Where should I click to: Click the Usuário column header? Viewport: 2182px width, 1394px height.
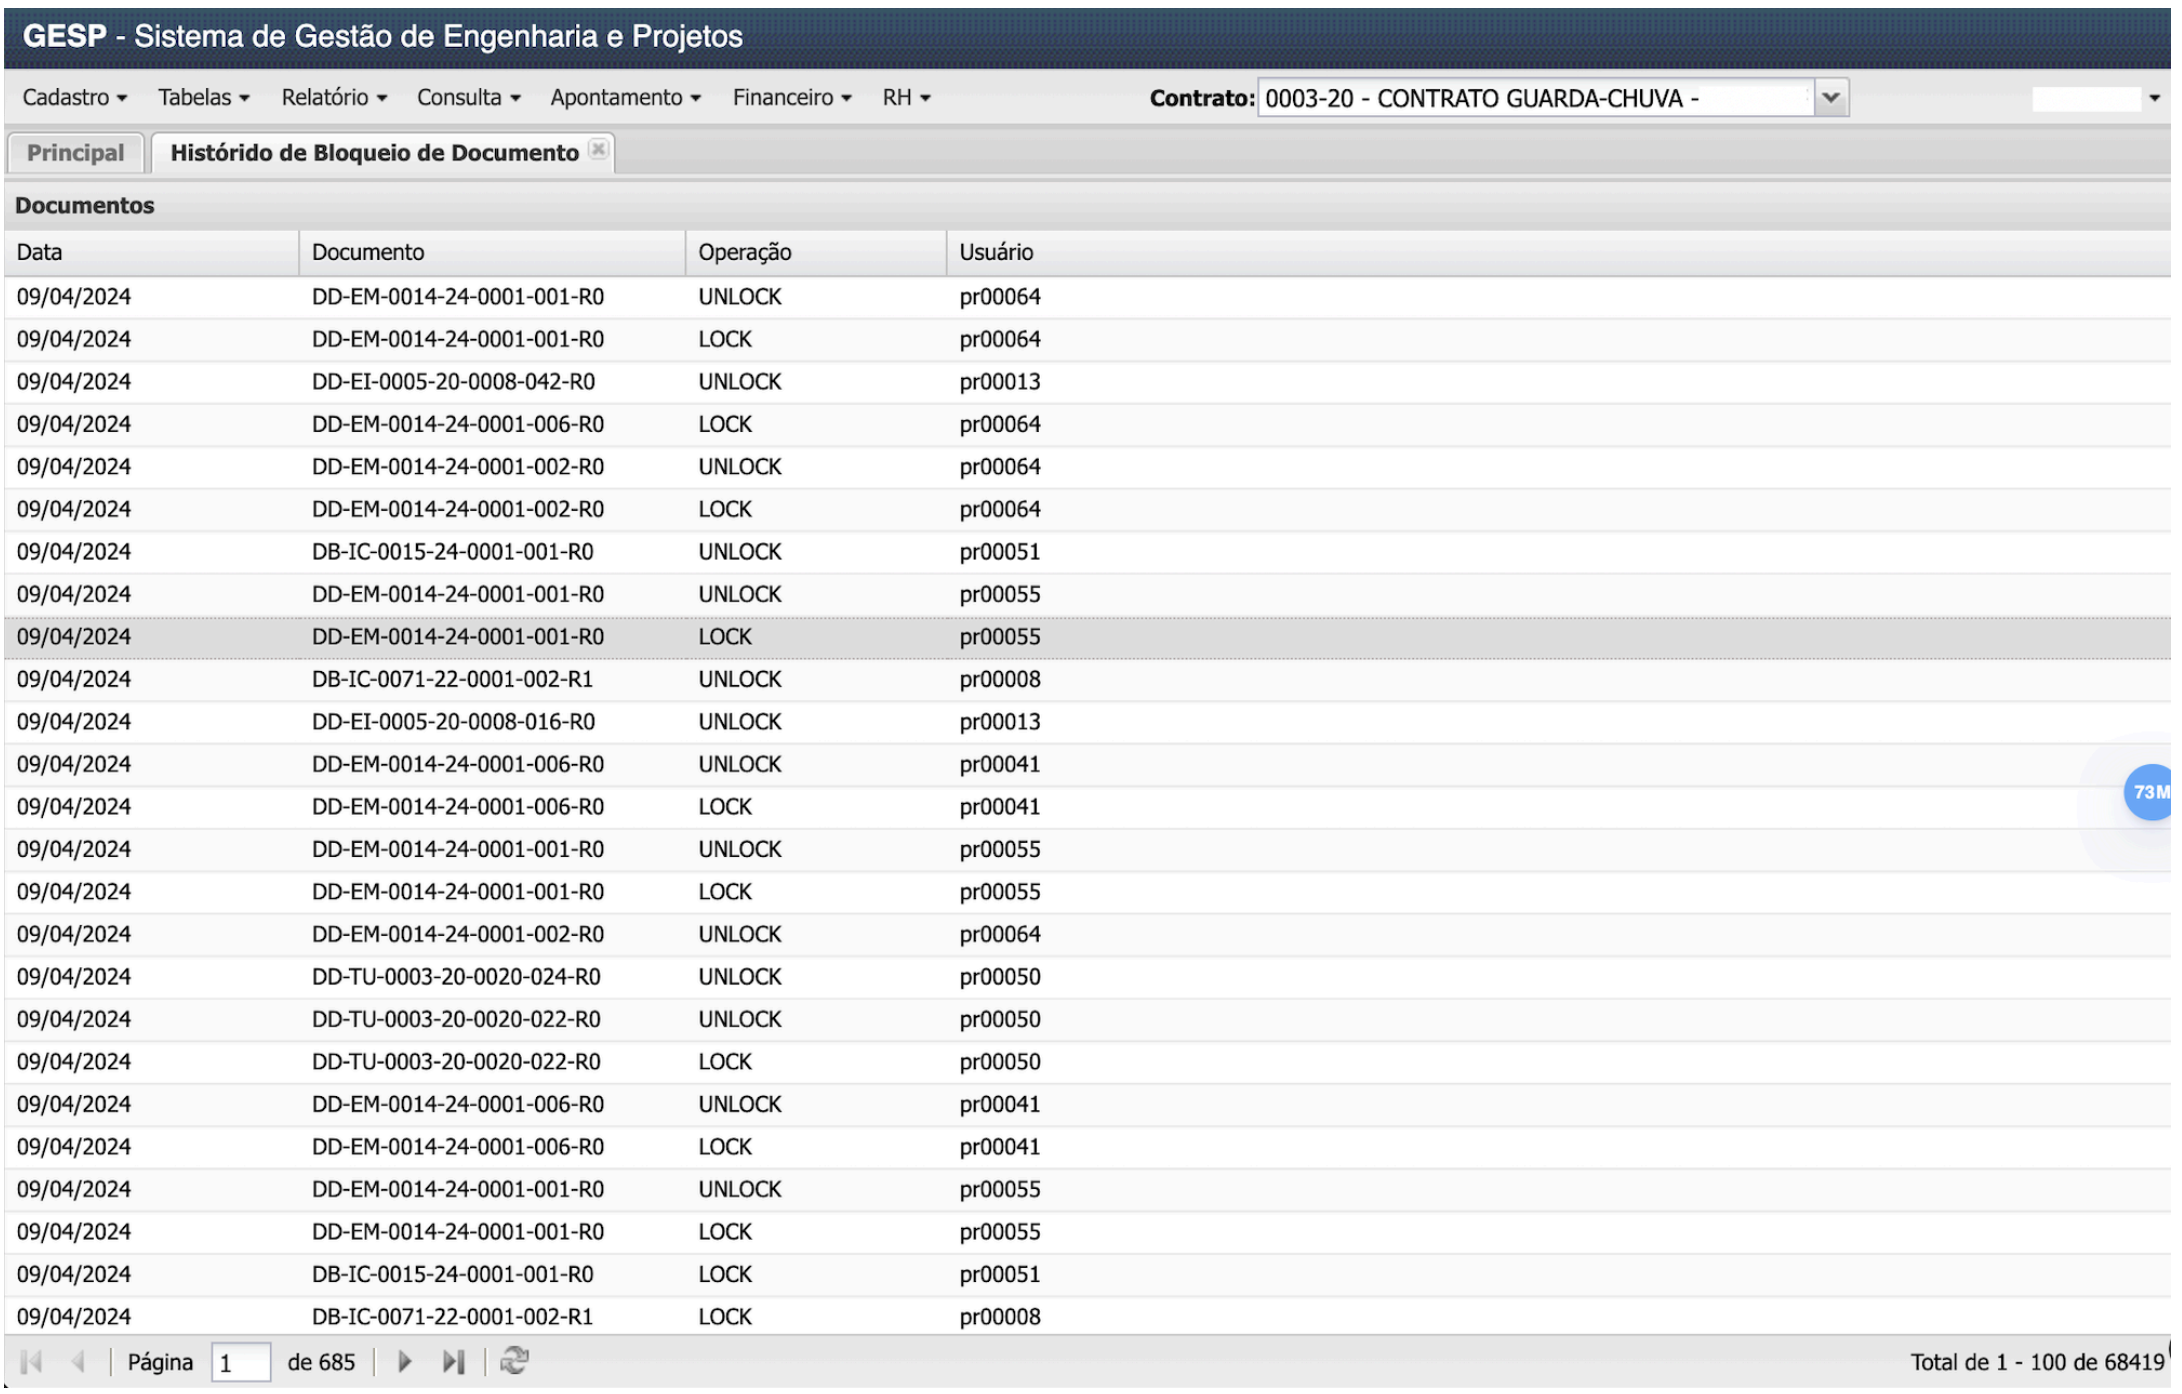[x=996, y=252]
